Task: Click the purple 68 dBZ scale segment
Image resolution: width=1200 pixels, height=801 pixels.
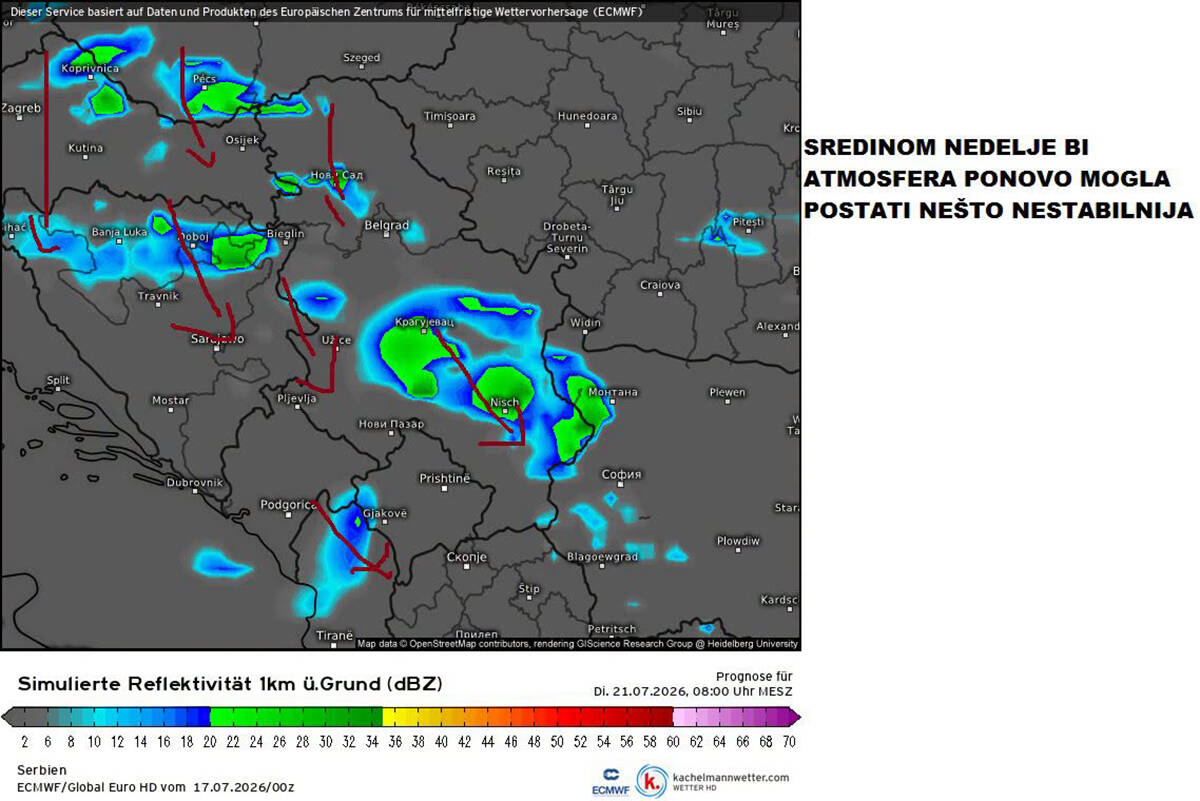Action: point(767,716)
